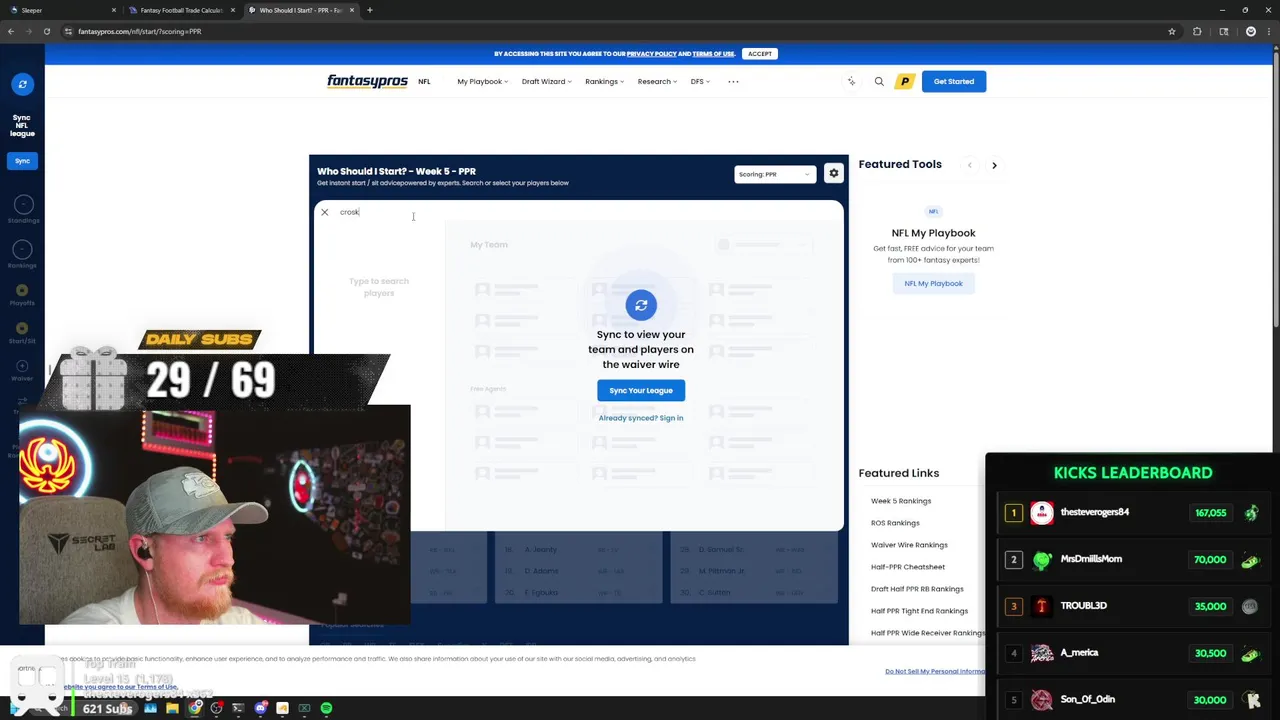
Task: Click the circular sync icon above Sync to view
Action: [x=641, y=305]
